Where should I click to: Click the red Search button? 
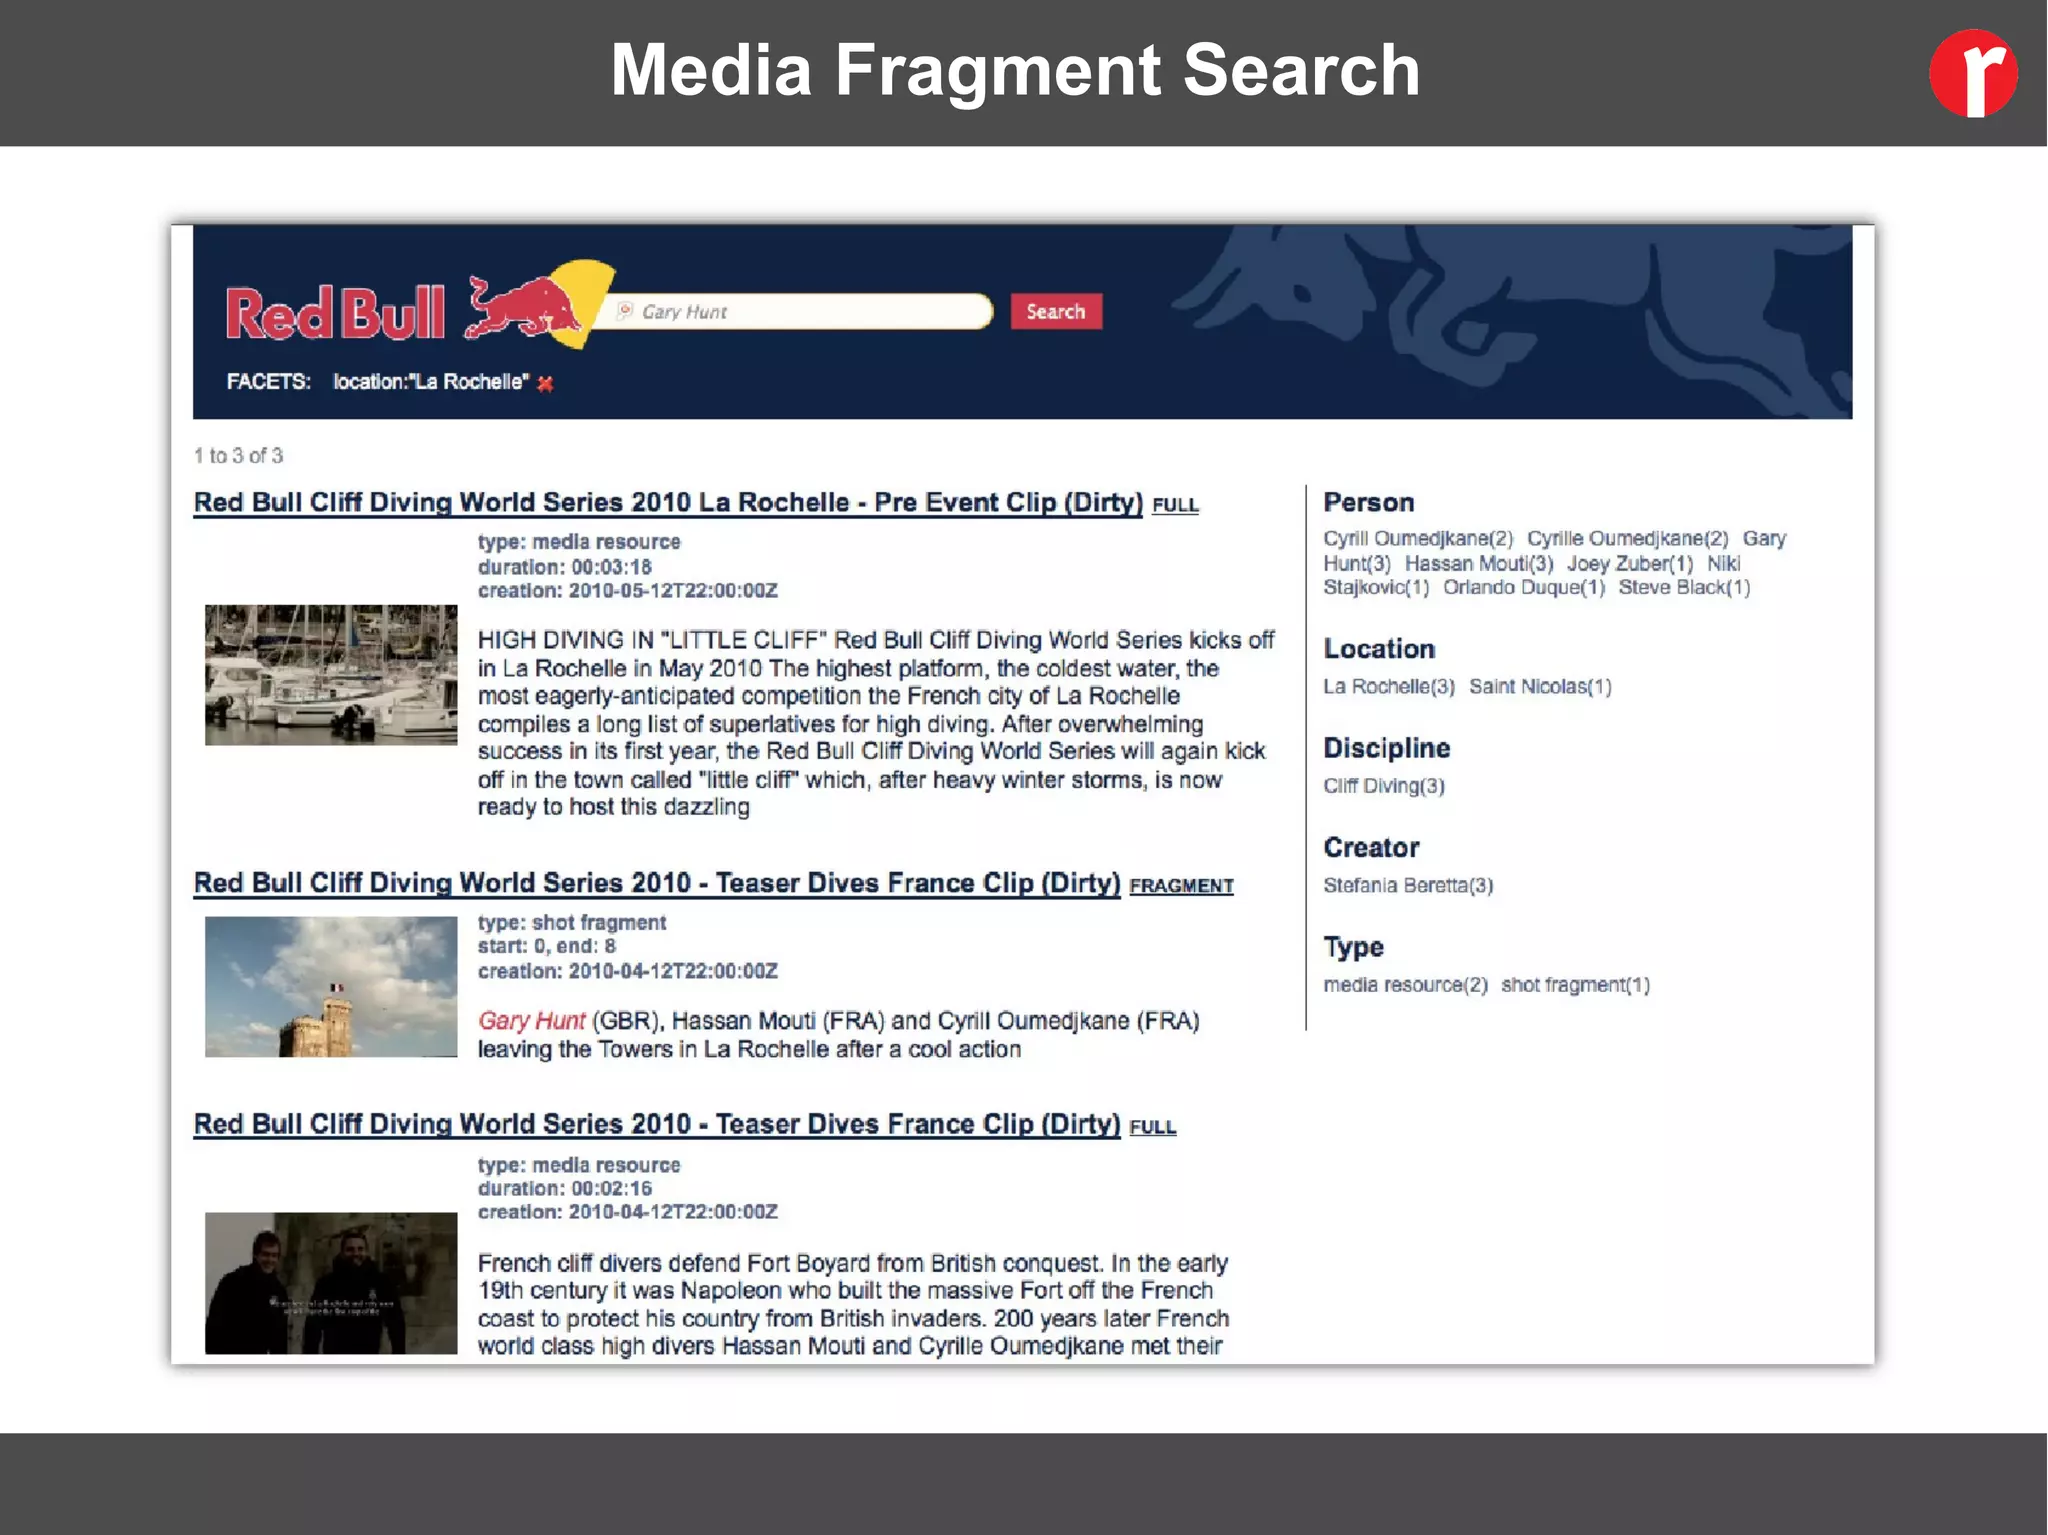click(x=1055, y=311)
